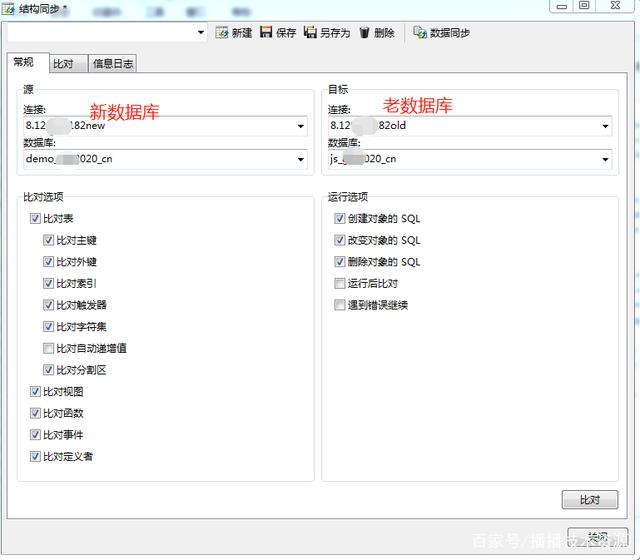Click the 关闭 button at the bottom
Image resolution: width=640 pixels, height=560 pixels.
[x=598, y=538]
